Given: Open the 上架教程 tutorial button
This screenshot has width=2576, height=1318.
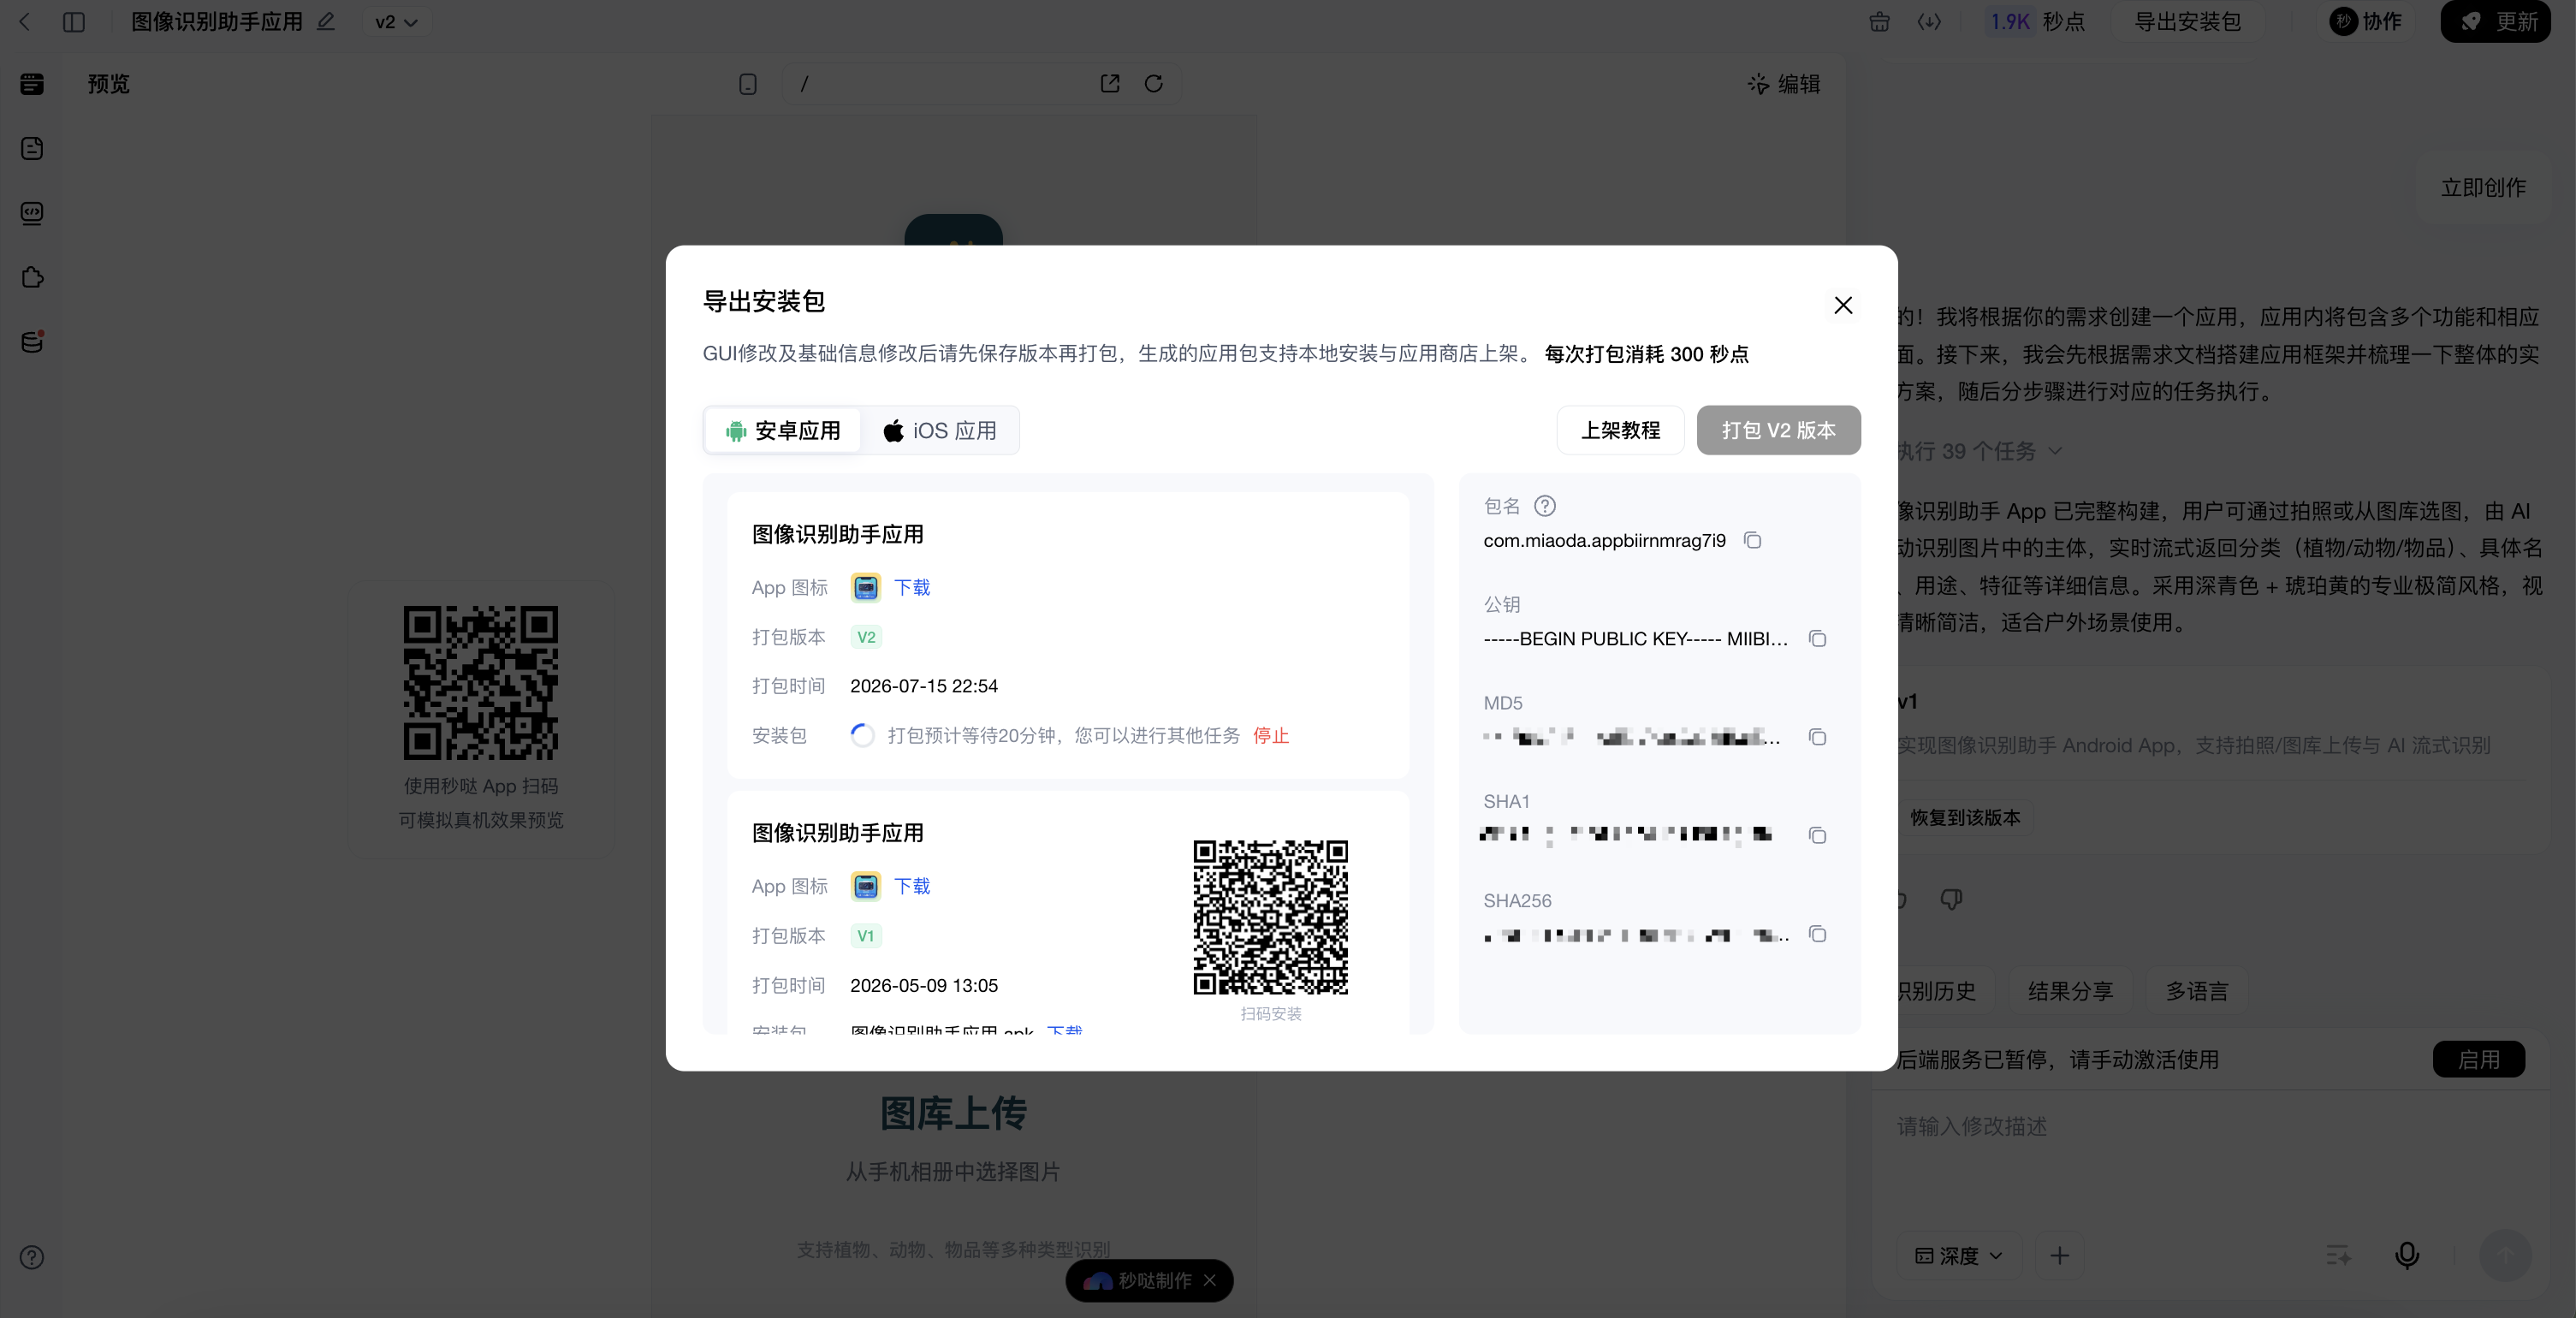Looking at the screenshot, I should point(1620,431).
